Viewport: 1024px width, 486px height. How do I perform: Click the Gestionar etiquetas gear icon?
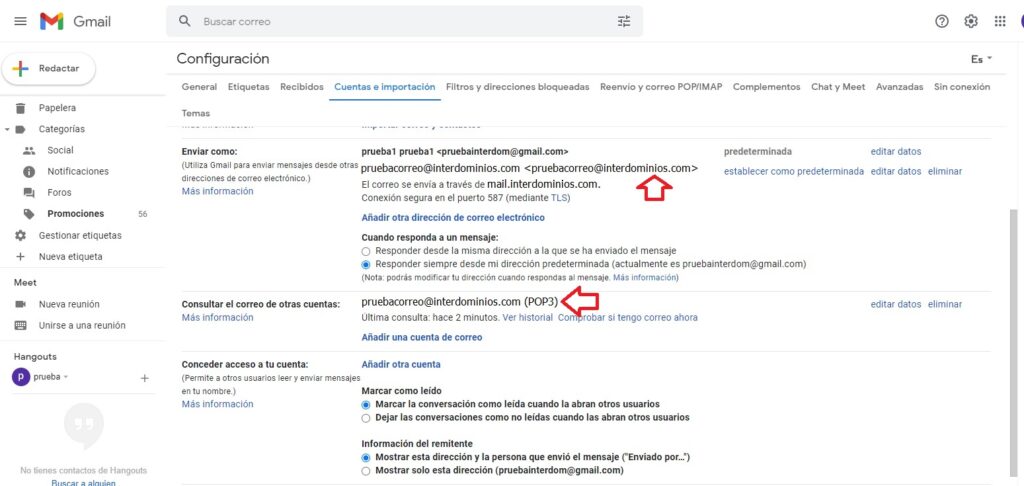[x=20, y=235]
